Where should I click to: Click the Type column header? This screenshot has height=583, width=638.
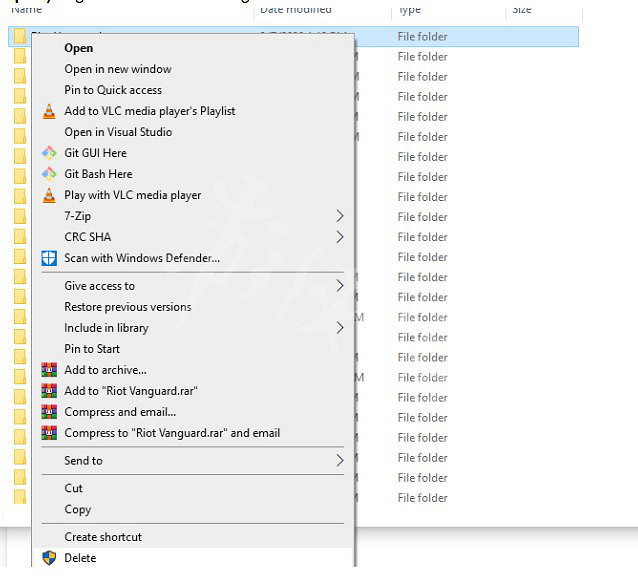(410, 9)
